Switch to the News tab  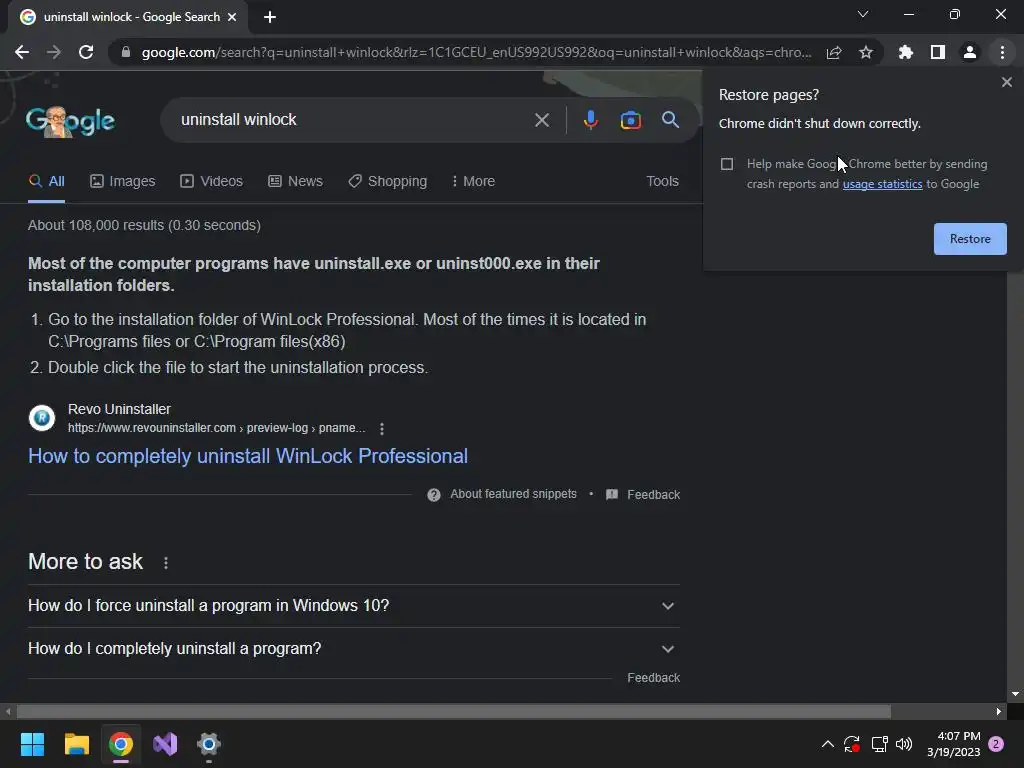(x=295, y=181)
